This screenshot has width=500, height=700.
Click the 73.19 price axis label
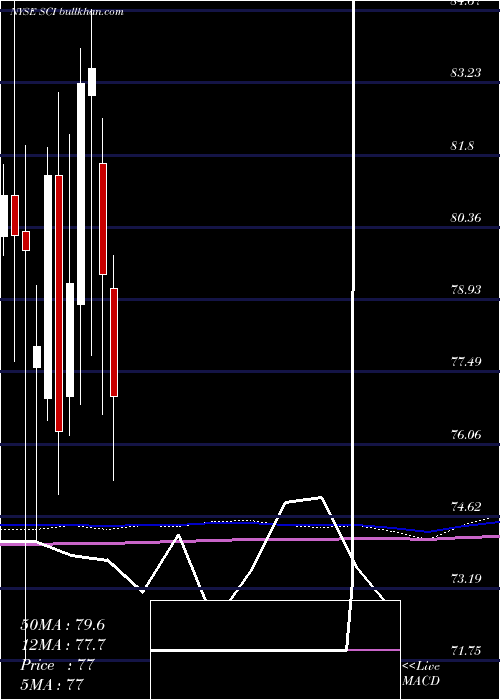466,579
